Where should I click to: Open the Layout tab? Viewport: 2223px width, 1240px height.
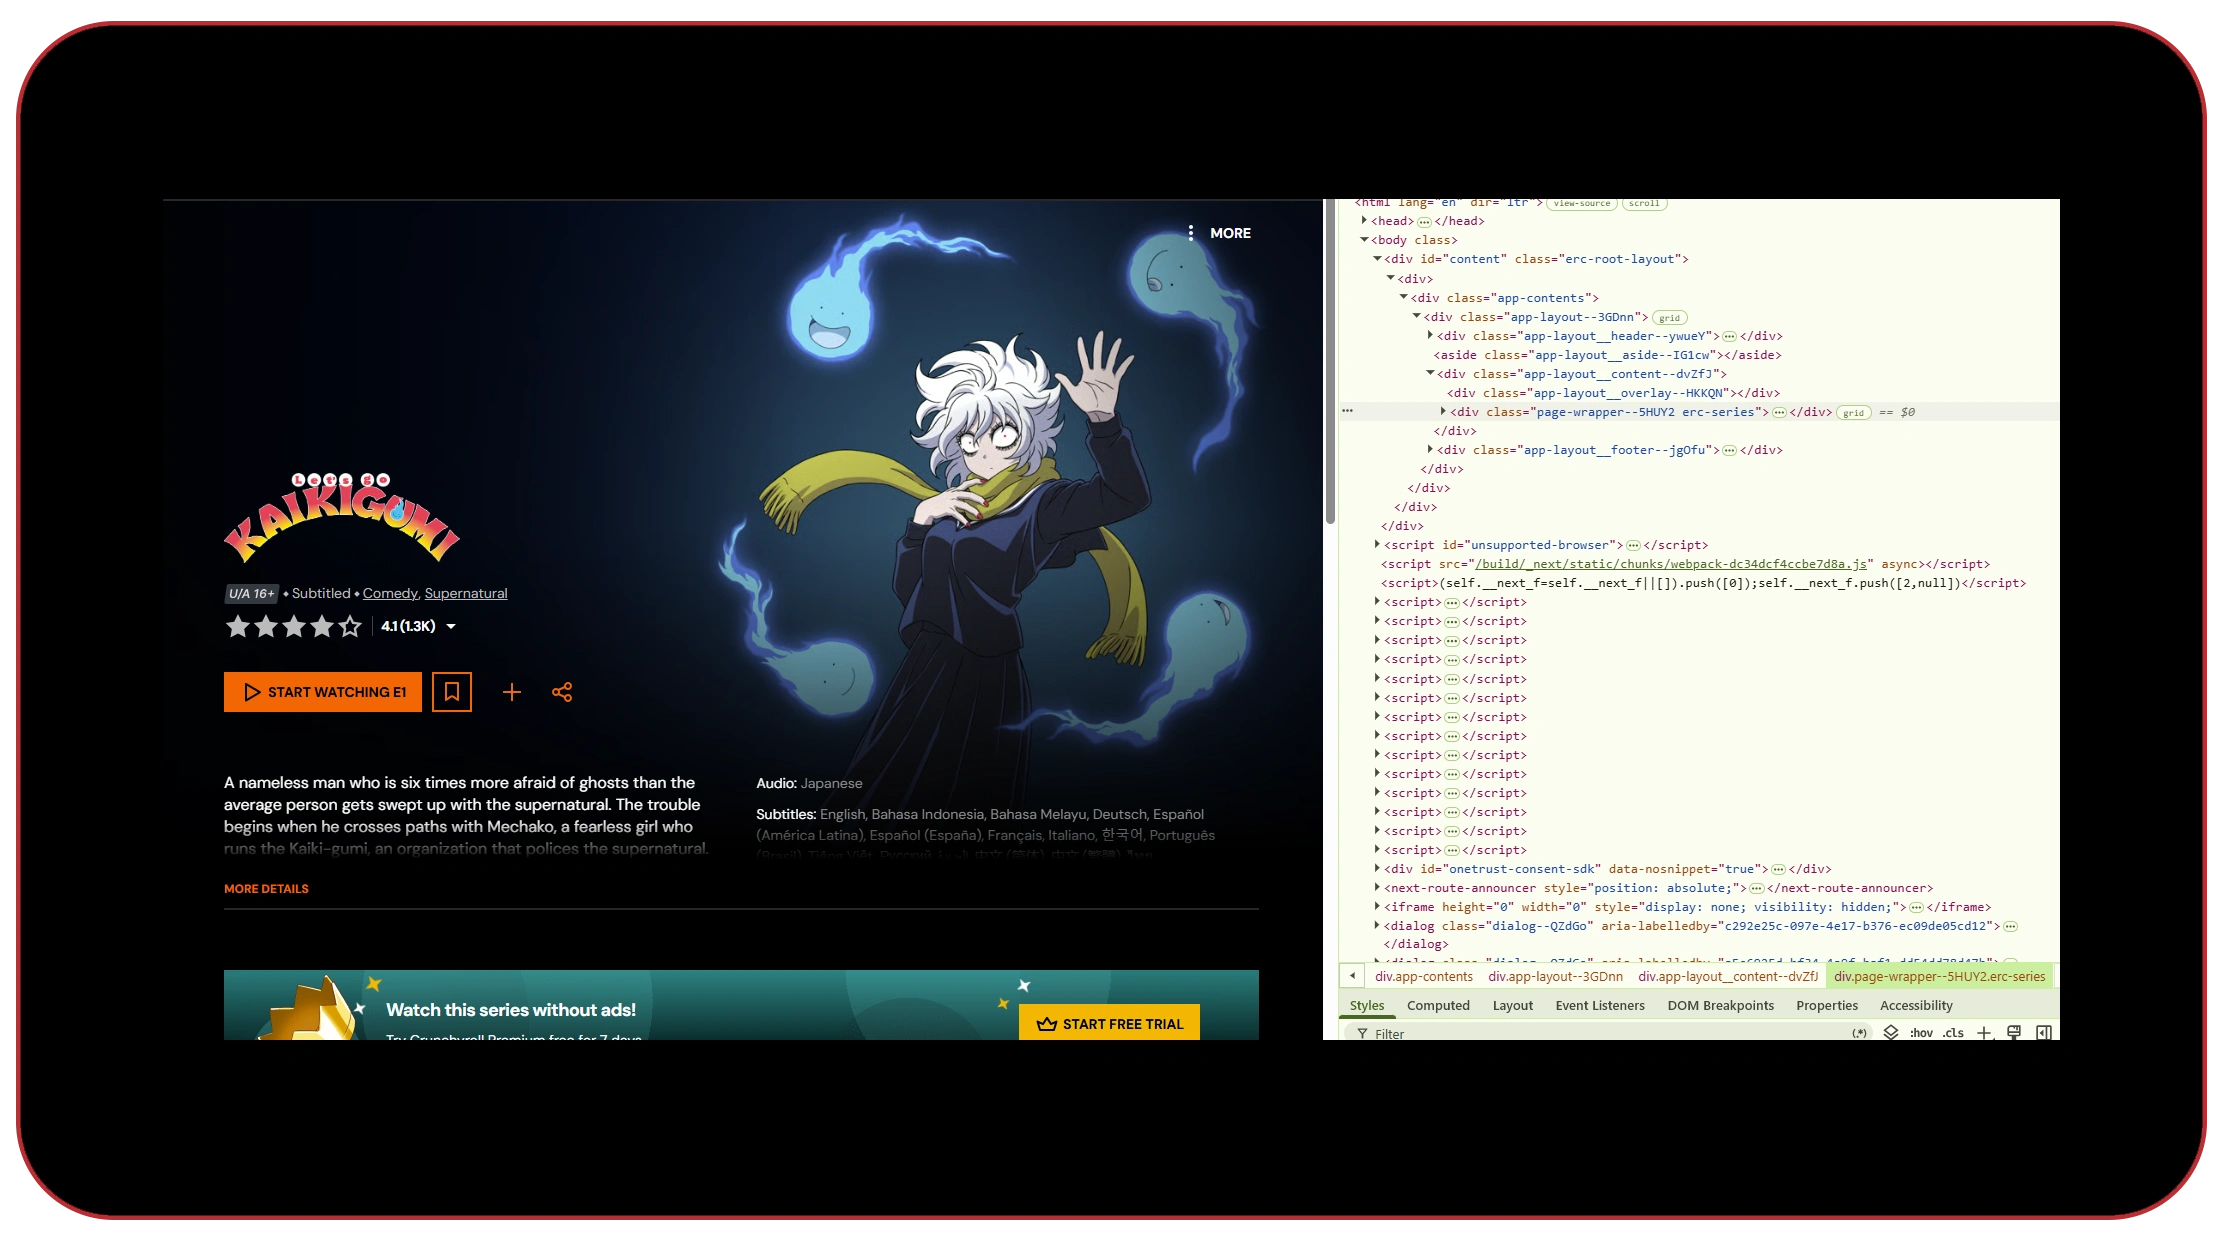click(x=1512, y=1005)
